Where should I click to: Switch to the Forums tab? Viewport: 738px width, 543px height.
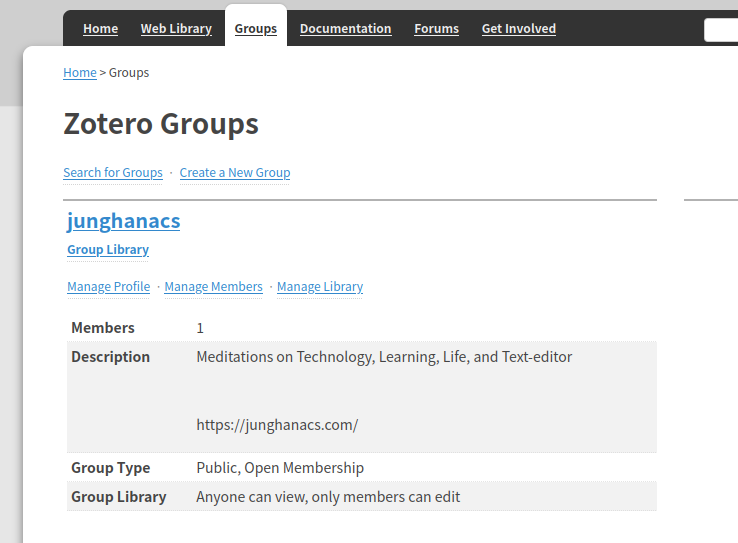(x=436, y=29)
